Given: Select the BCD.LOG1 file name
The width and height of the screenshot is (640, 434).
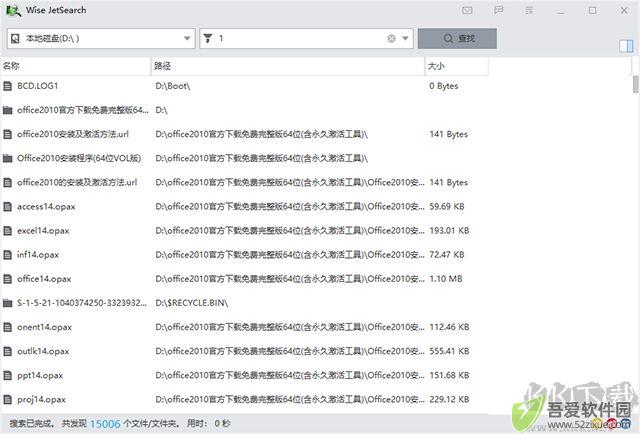Looking at the screenshot, I should (x=38, y=86).
